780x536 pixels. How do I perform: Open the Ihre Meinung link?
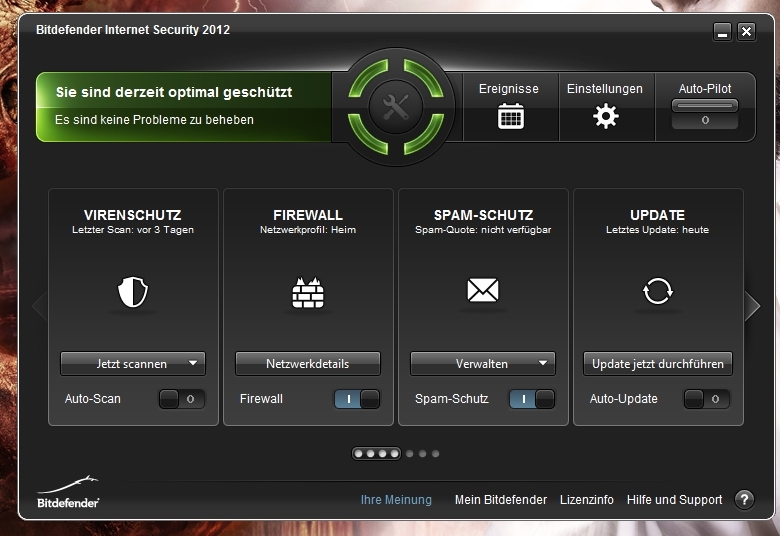[x=396, y=500]
